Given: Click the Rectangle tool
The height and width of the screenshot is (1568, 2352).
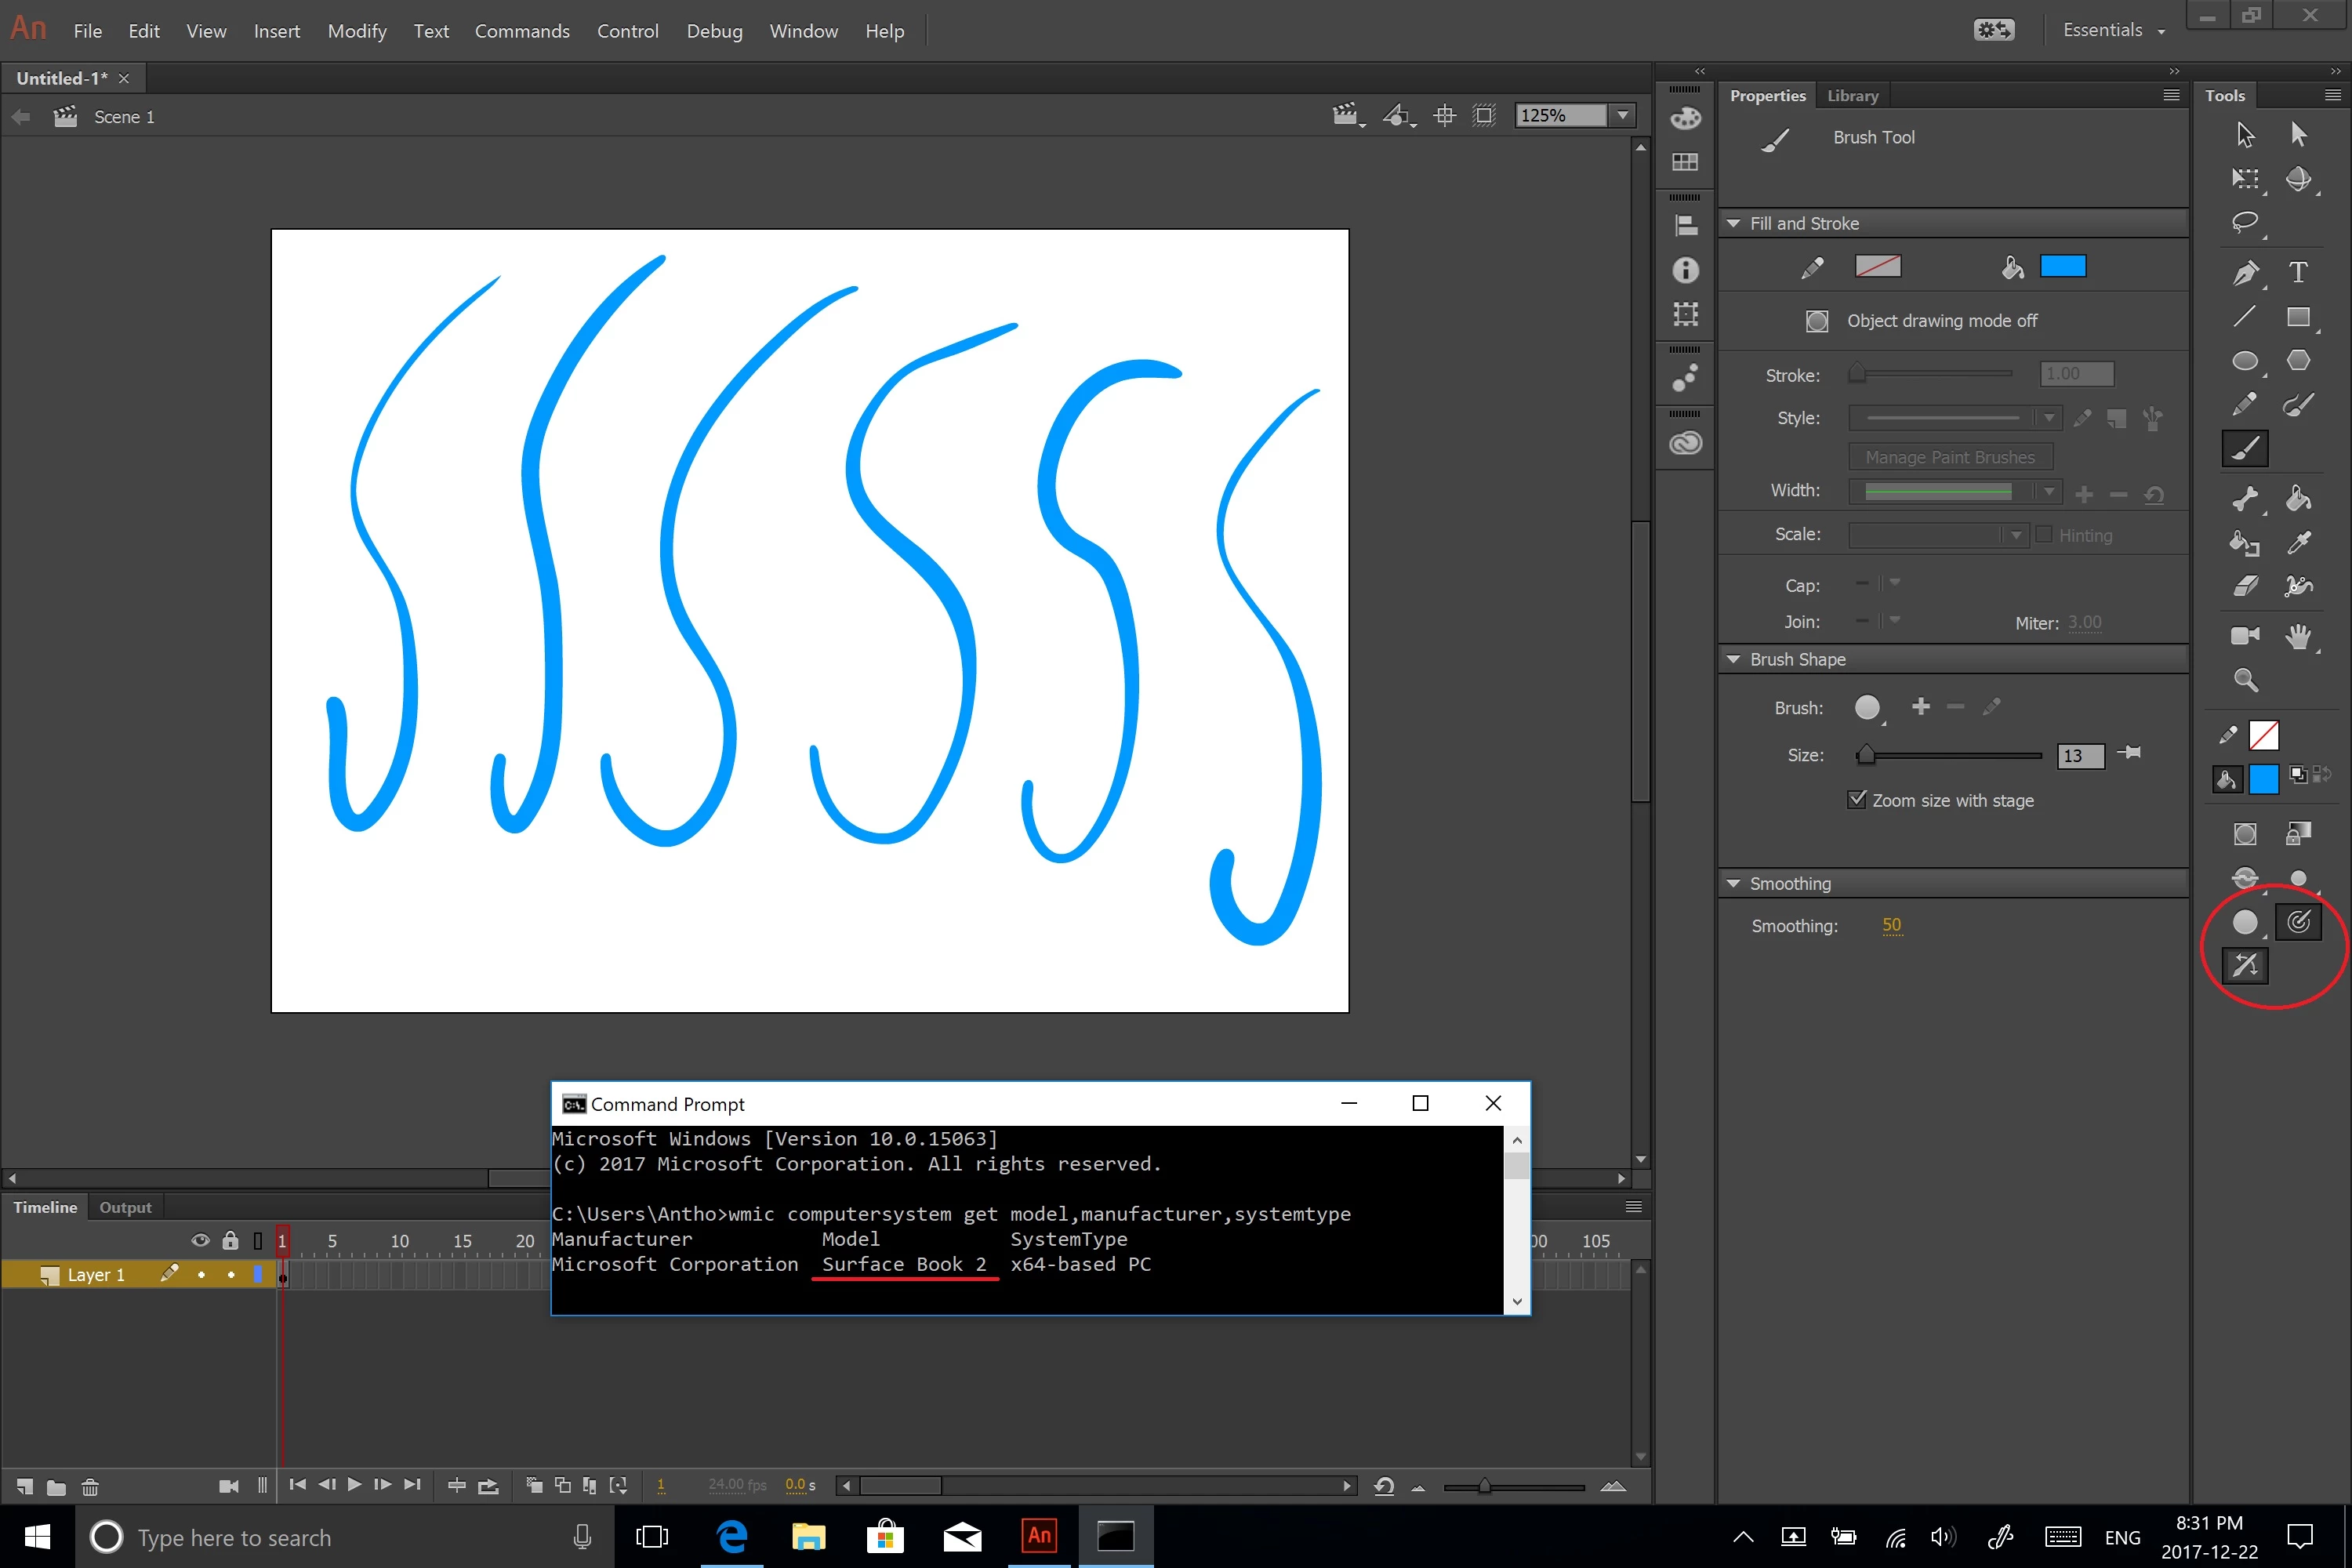Looking at the screenshot, I should pyautogui.click(x=2297, y=317).
